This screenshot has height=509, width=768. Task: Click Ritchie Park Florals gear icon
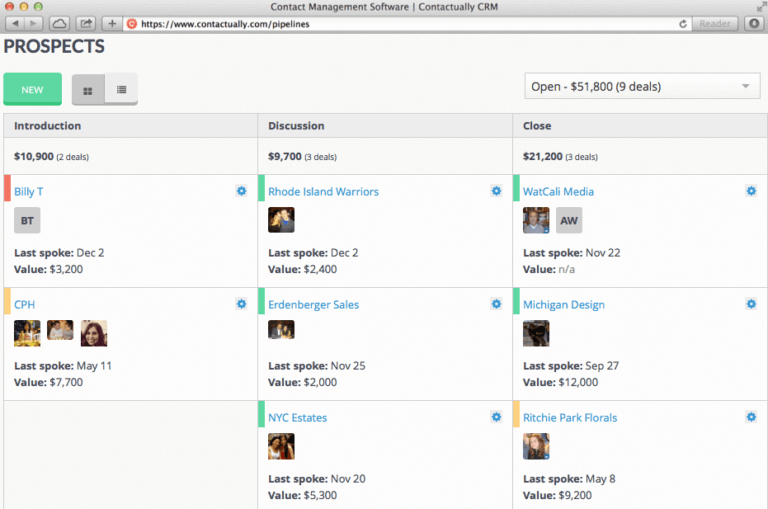coord(751,417)
